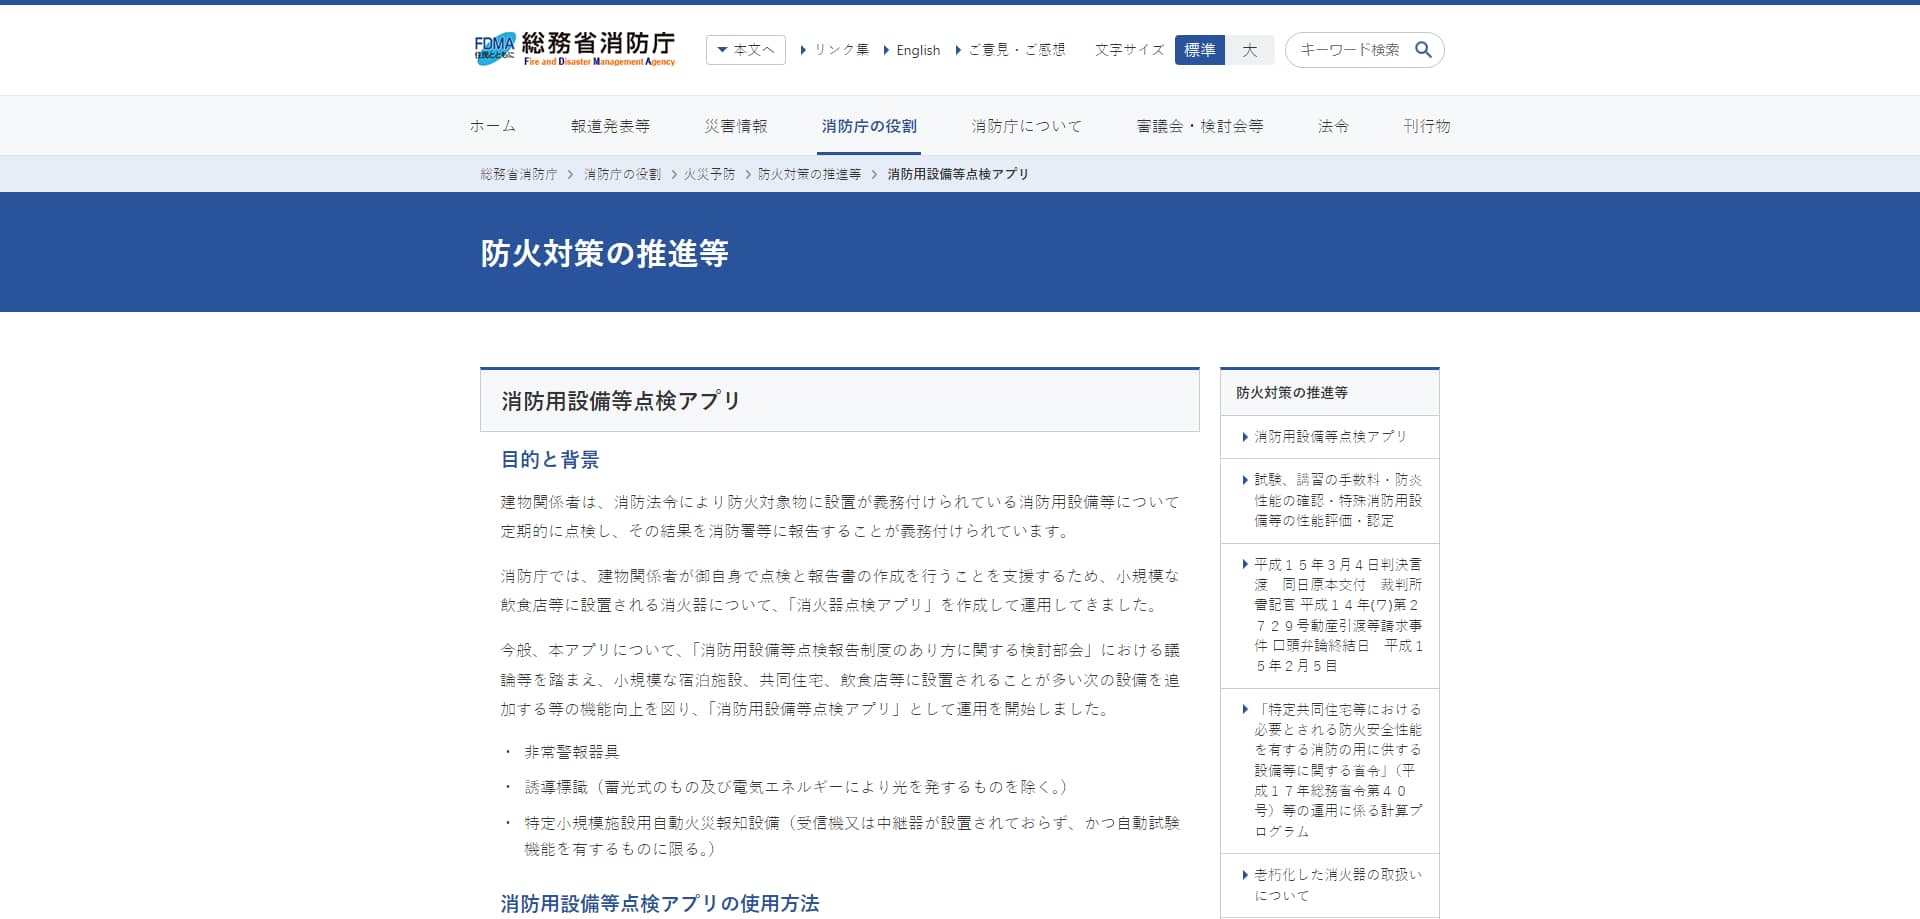Image resolution: width=1920 pixels, height=919 pixels.
Task: Open the ホーム menu item
Action: (493, 126)
